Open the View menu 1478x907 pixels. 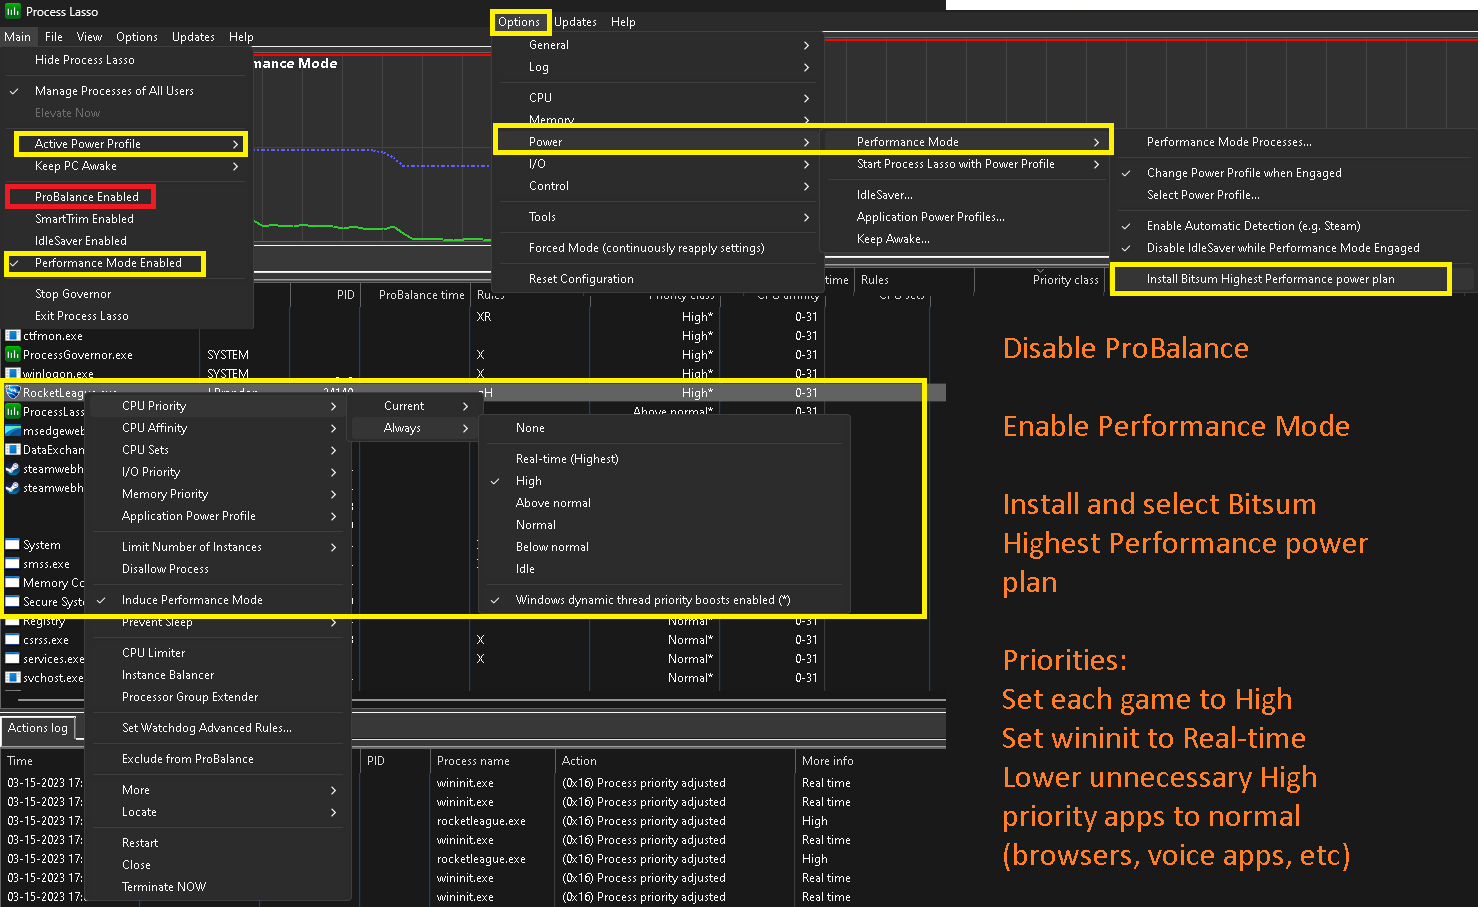coord(89,37)
